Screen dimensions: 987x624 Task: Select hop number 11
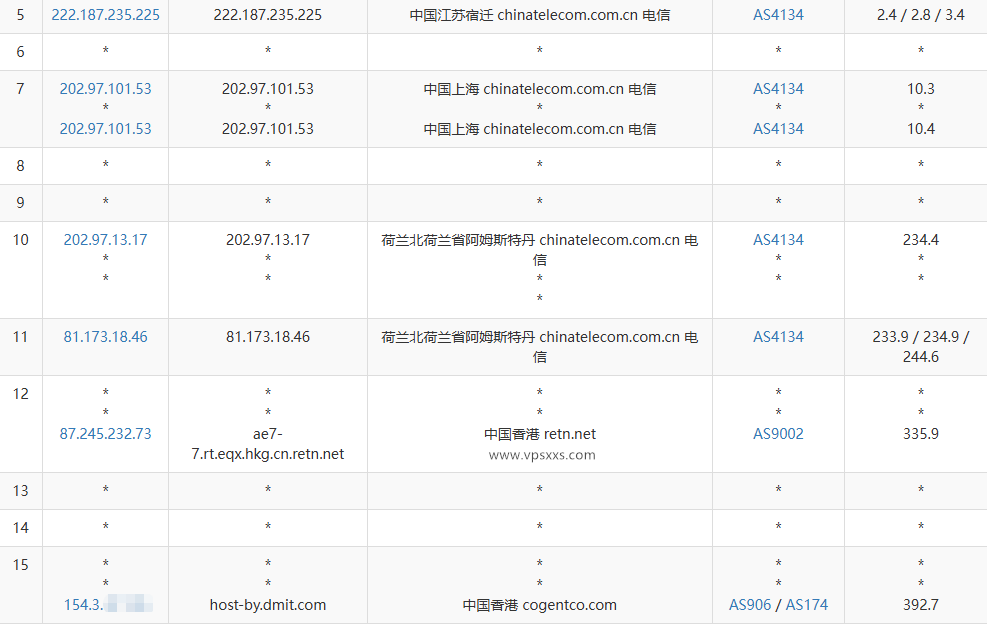pos(21,337)
